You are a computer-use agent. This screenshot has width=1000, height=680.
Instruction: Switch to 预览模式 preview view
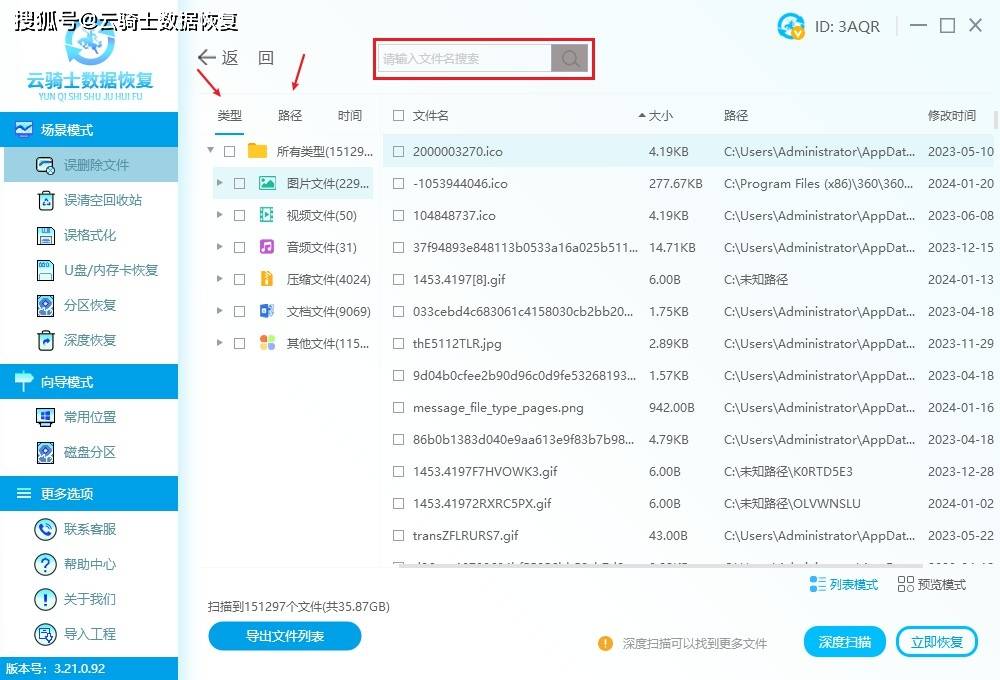coord(932,584)
